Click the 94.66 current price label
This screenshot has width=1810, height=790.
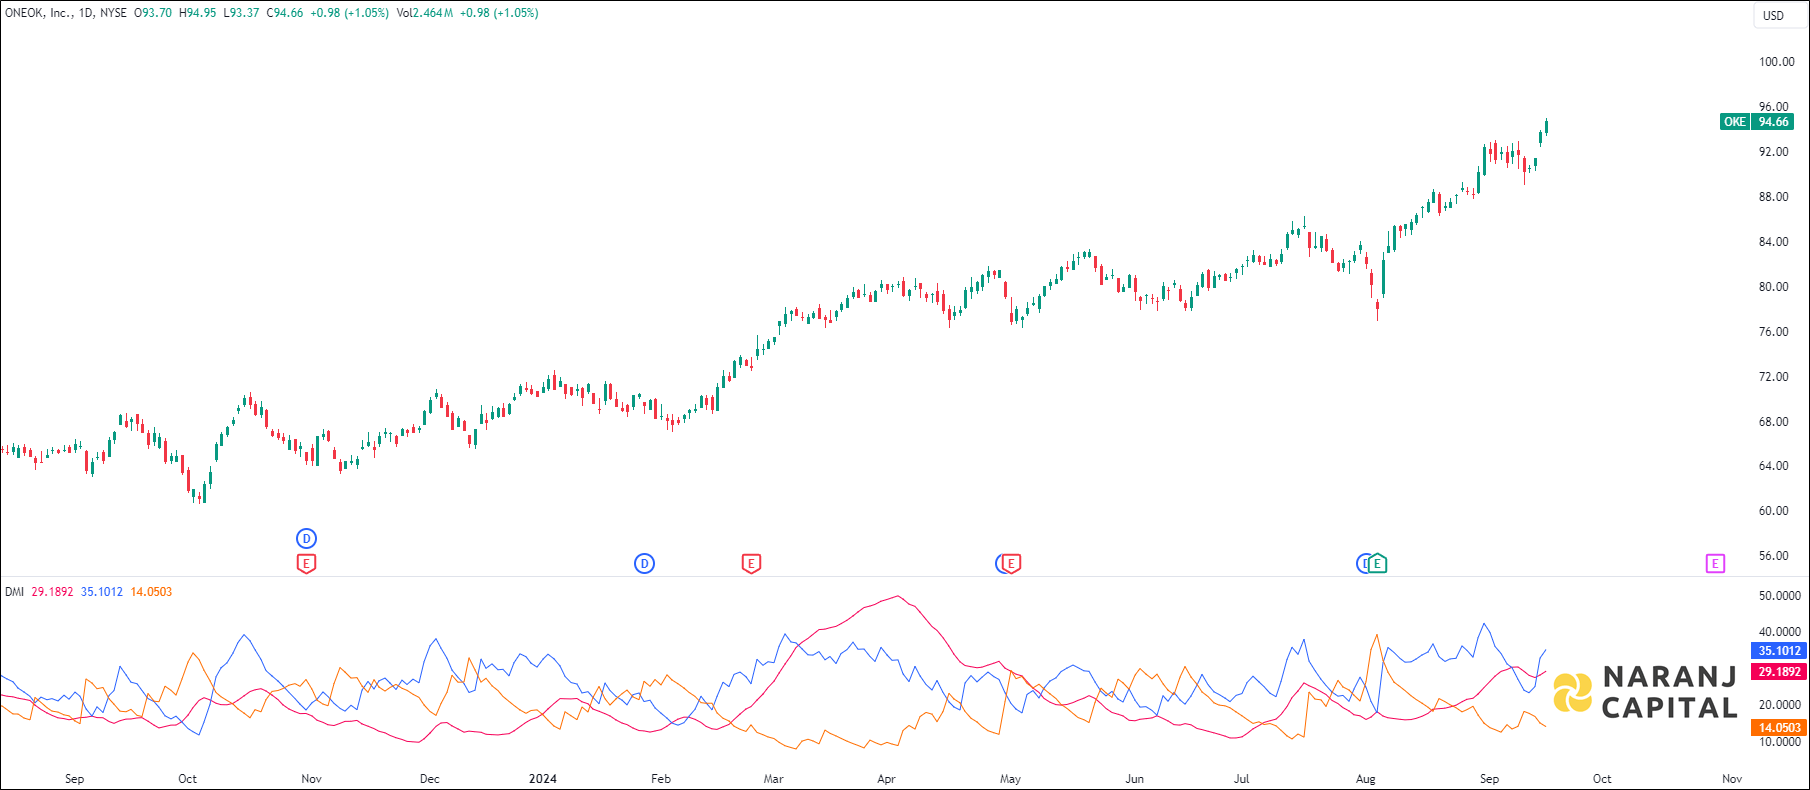pyautogui.click(x=1773, y=122)
